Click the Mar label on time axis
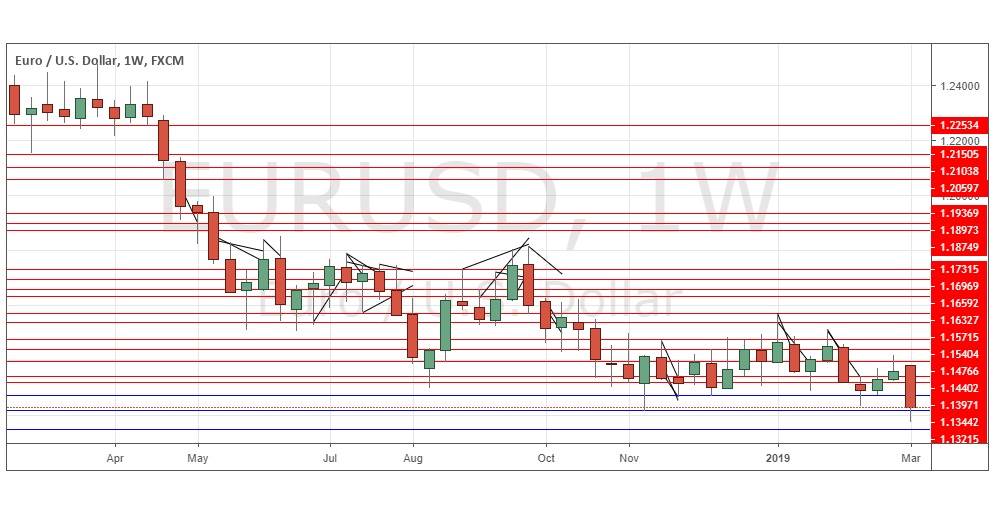 click(911, 458)
